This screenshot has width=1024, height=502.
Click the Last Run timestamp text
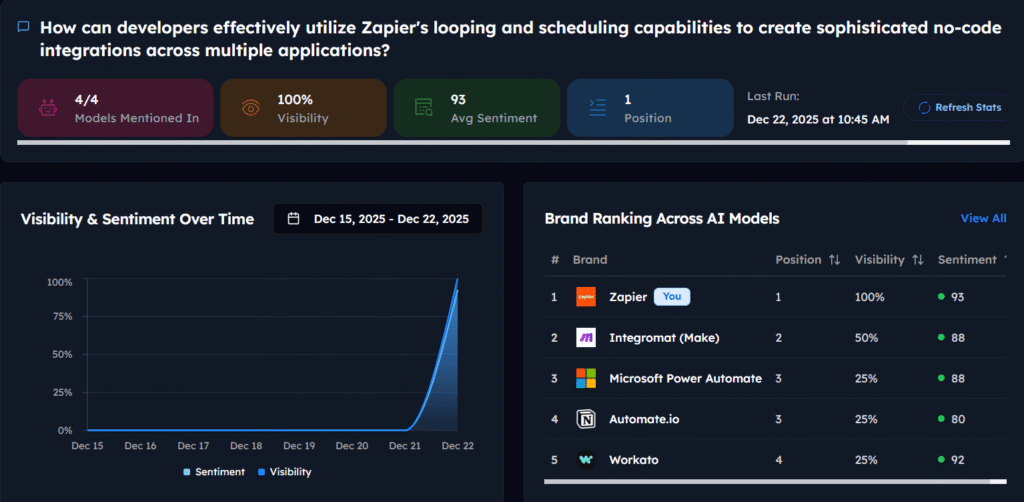pos(818,120)
